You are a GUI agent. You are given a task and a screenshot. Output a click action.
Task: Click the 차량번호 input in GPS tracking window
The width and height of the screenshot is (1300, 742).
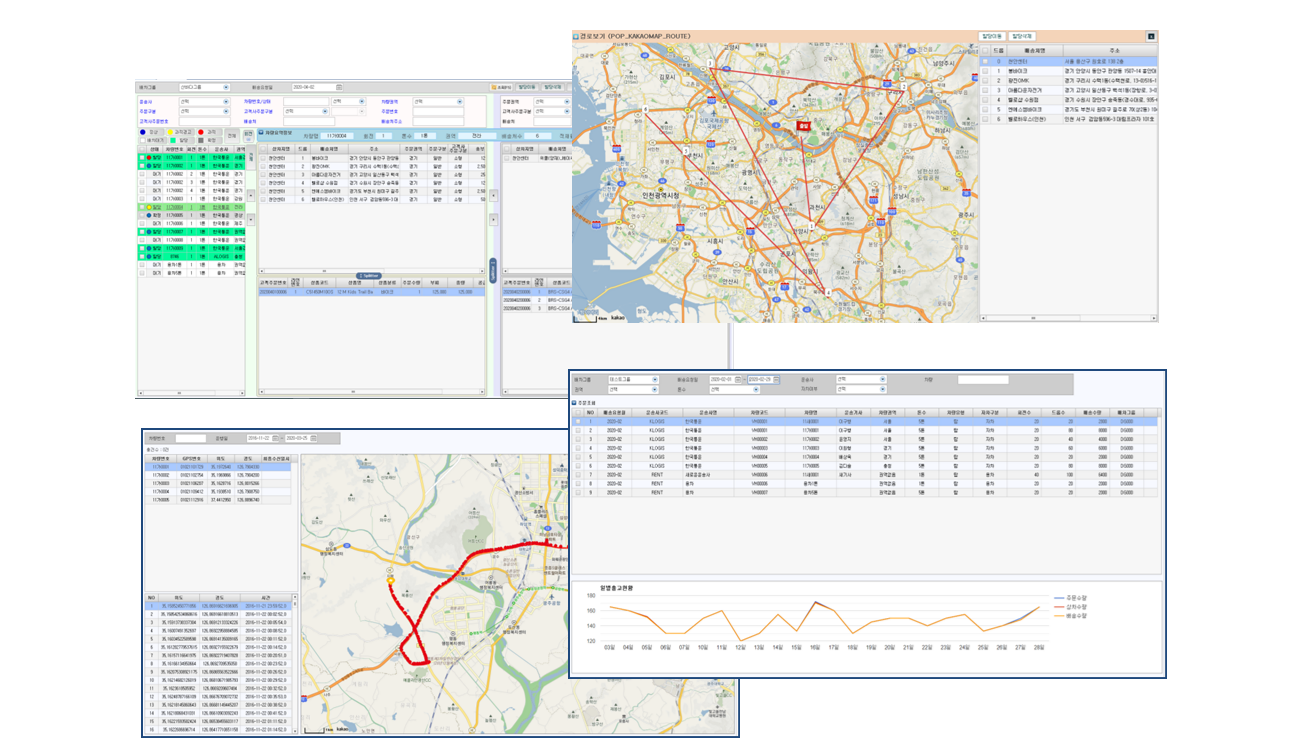[x=191, y=438]
